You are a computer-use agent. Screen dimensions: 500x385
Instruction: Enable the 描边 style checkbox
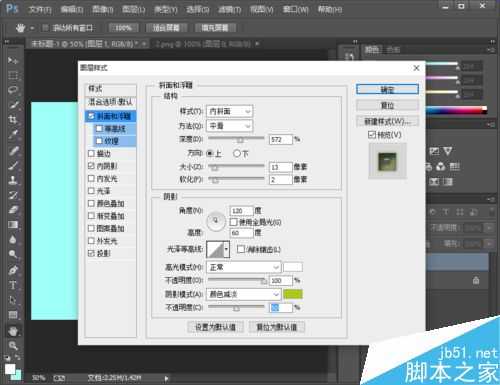[x=91, y=153]
